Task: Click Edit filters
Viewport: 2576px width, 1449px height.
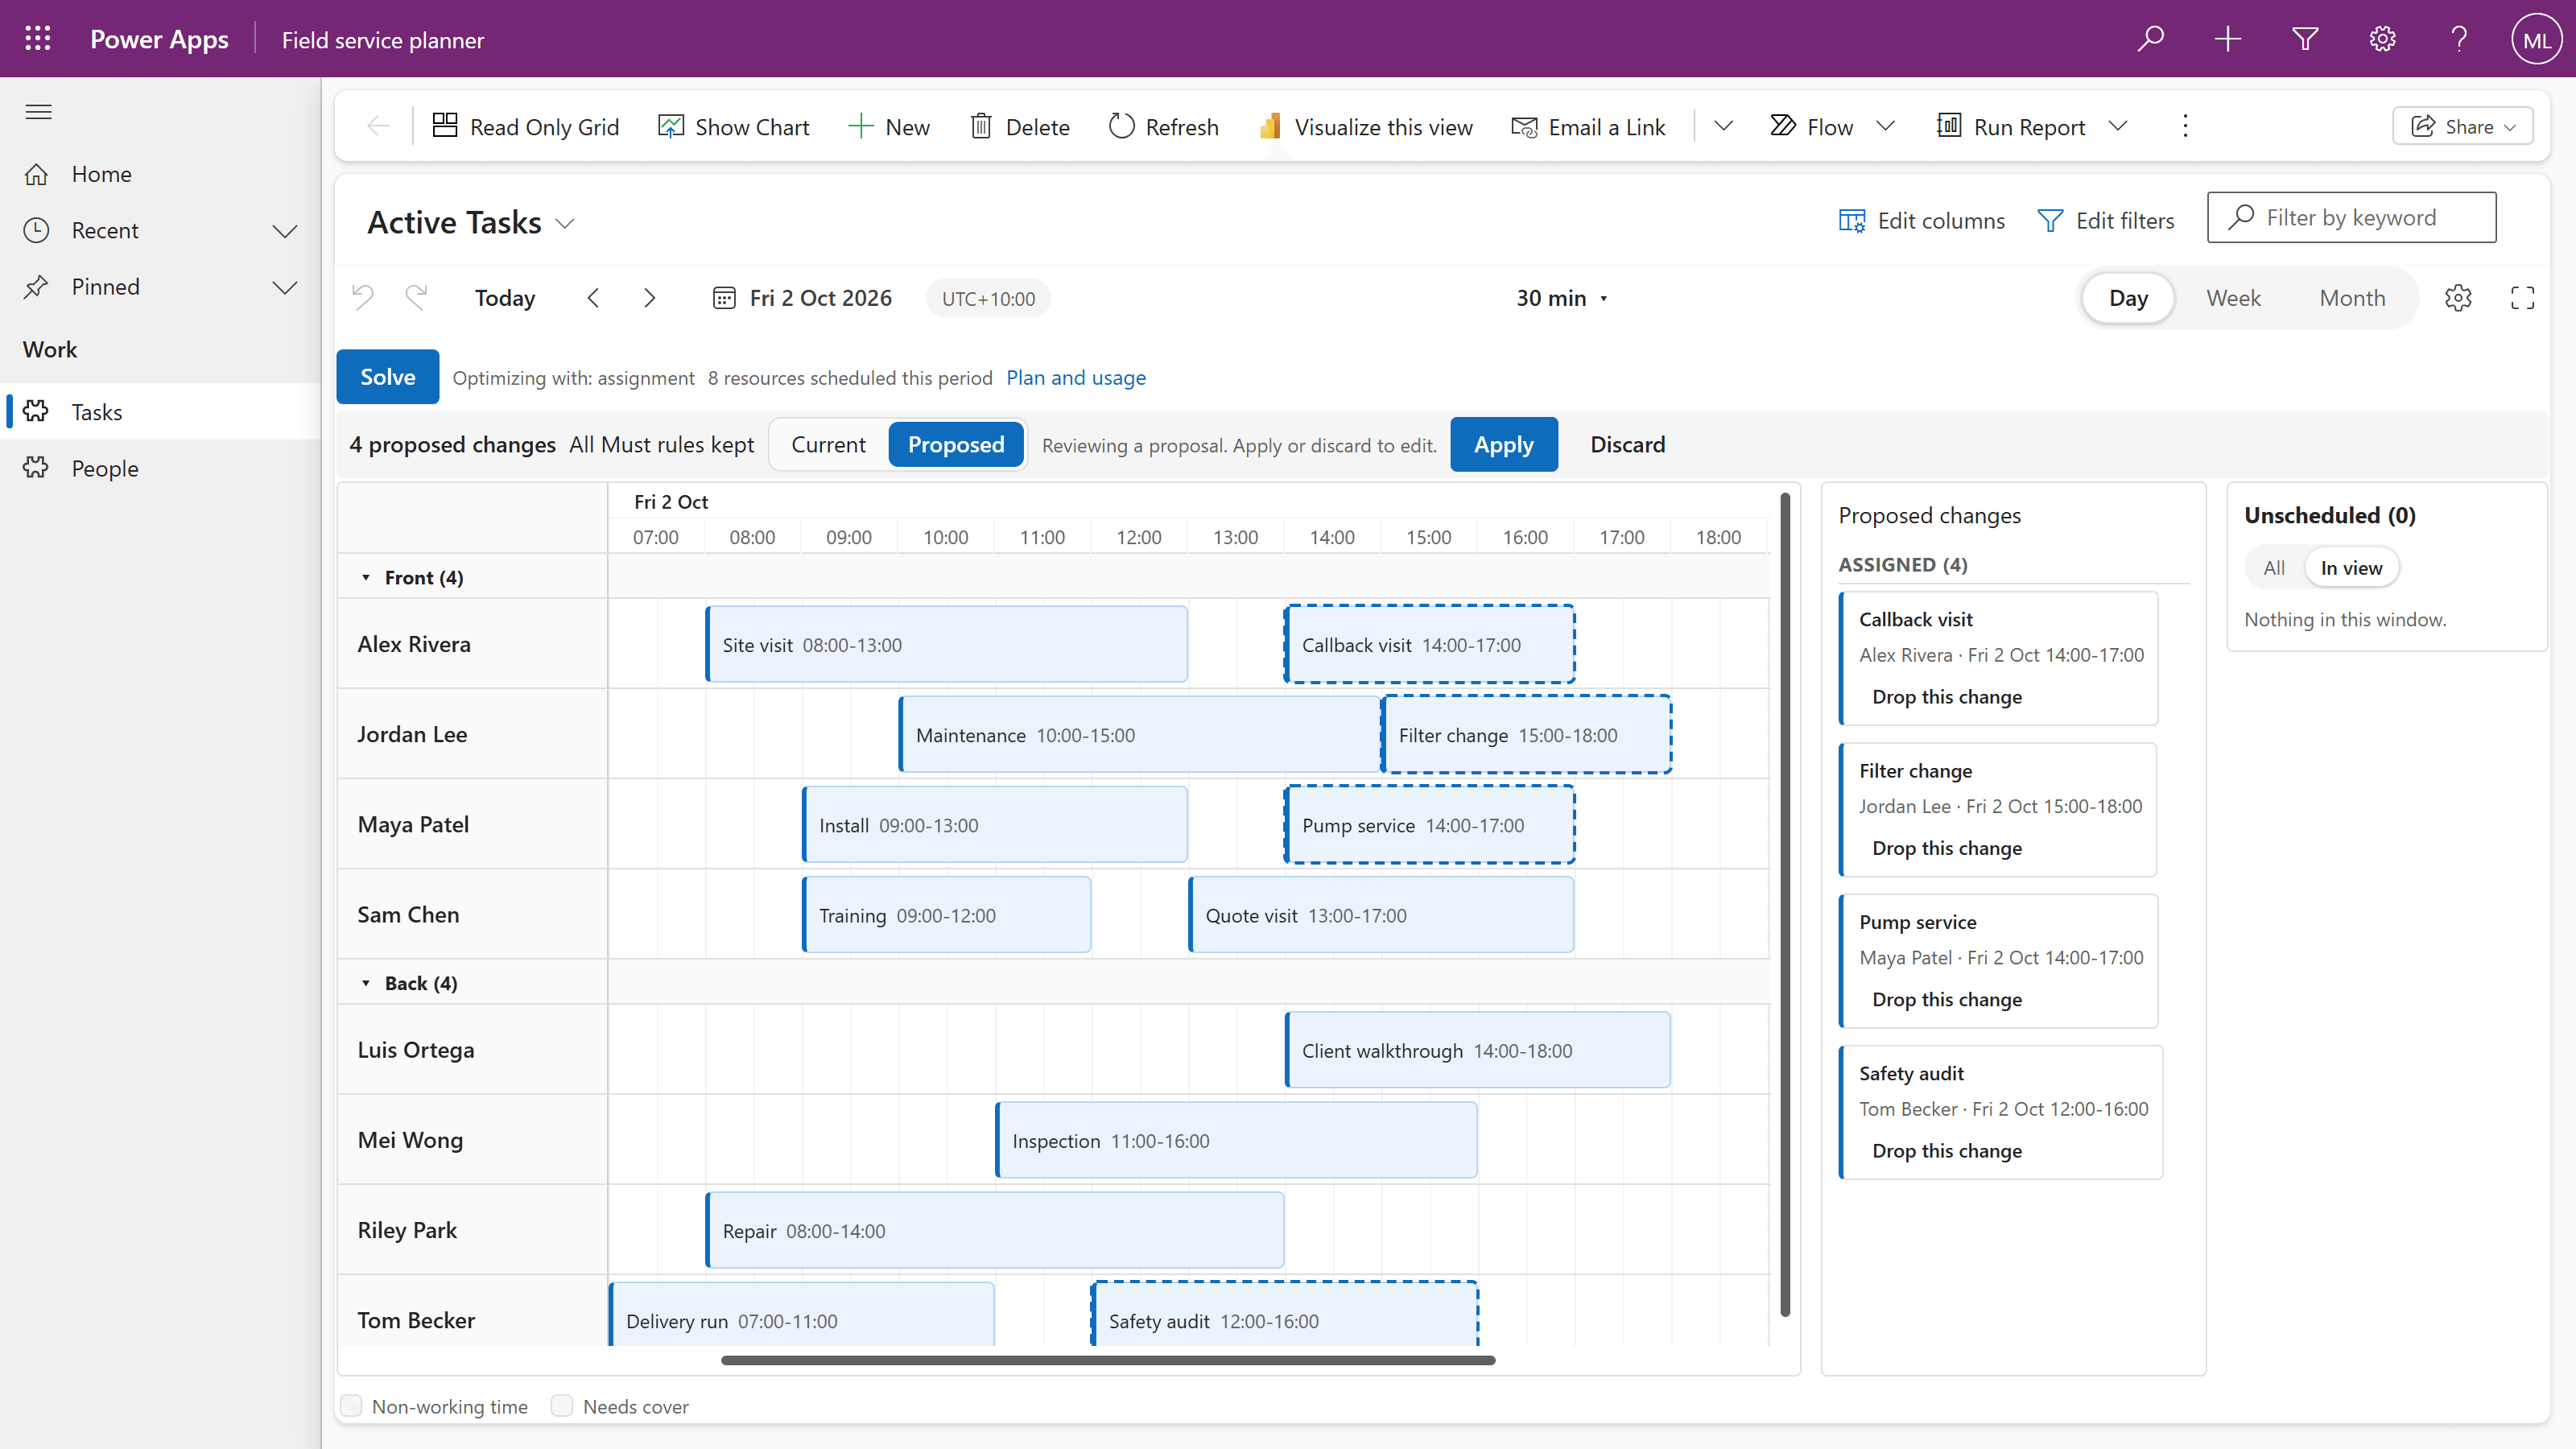Action: [2105, 220]
